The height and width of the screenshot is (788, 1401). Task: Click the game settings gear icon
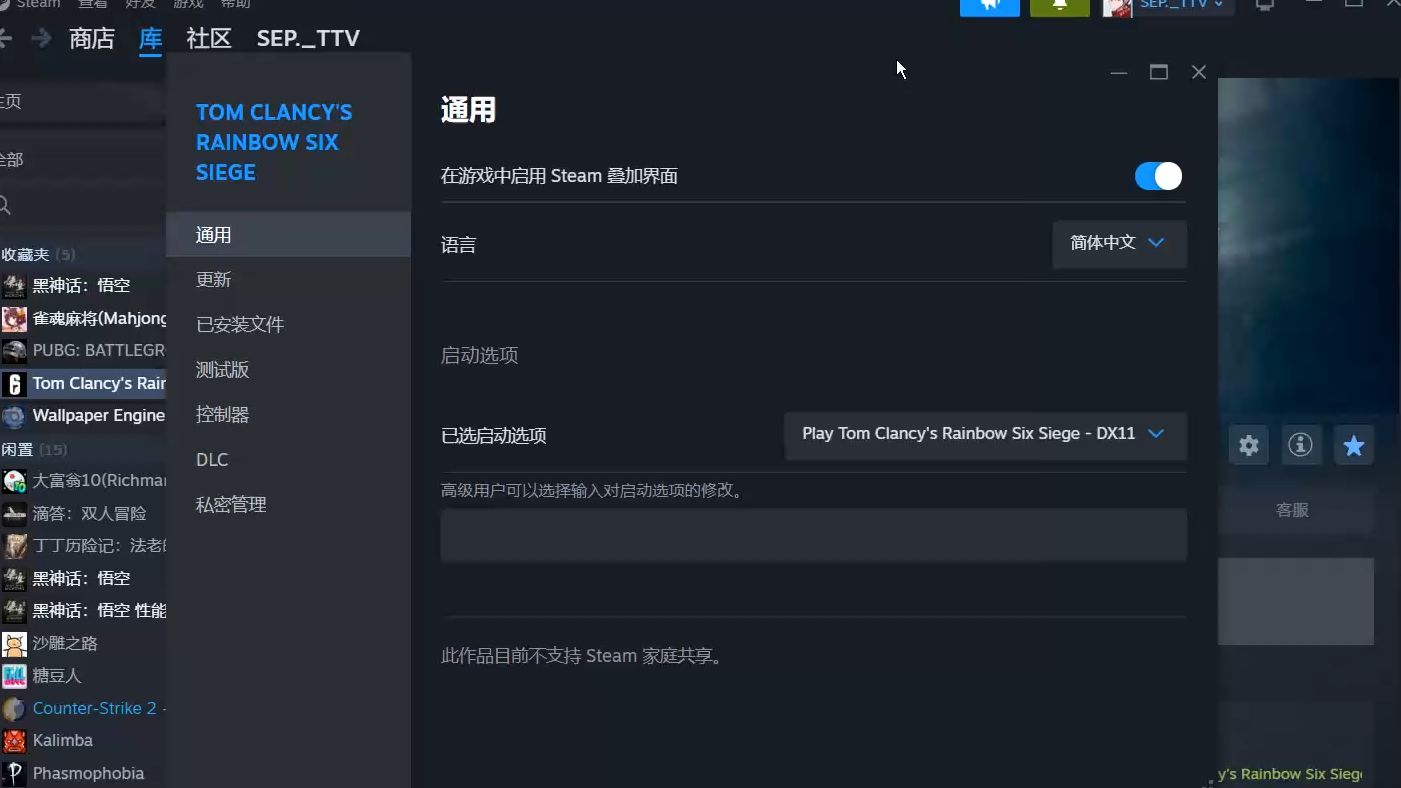tap(1248, 445)
